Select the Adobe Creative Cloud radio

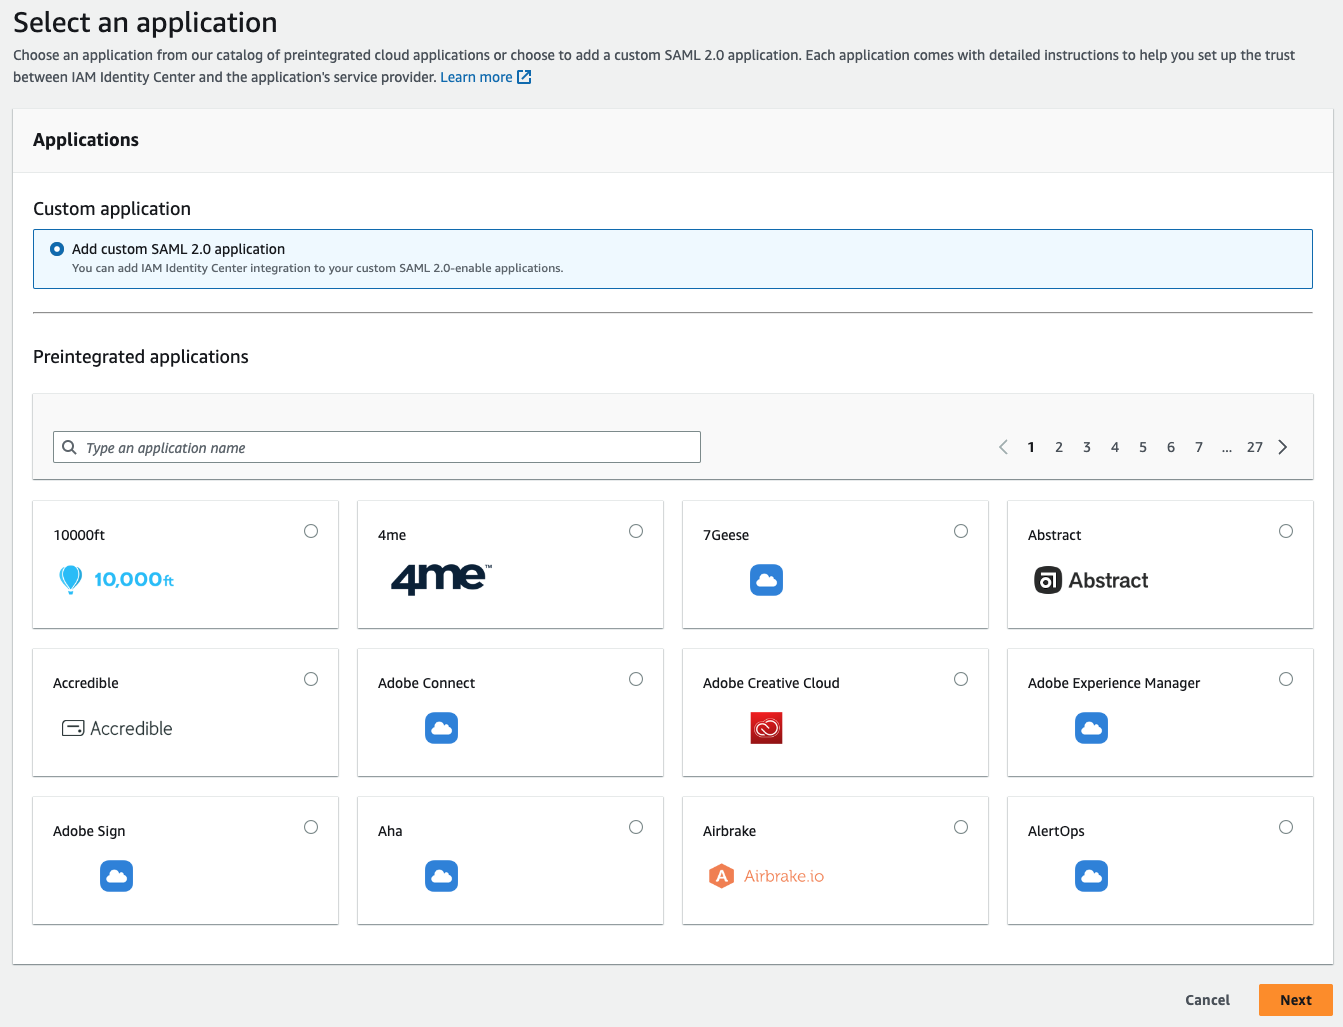[961, 679]
